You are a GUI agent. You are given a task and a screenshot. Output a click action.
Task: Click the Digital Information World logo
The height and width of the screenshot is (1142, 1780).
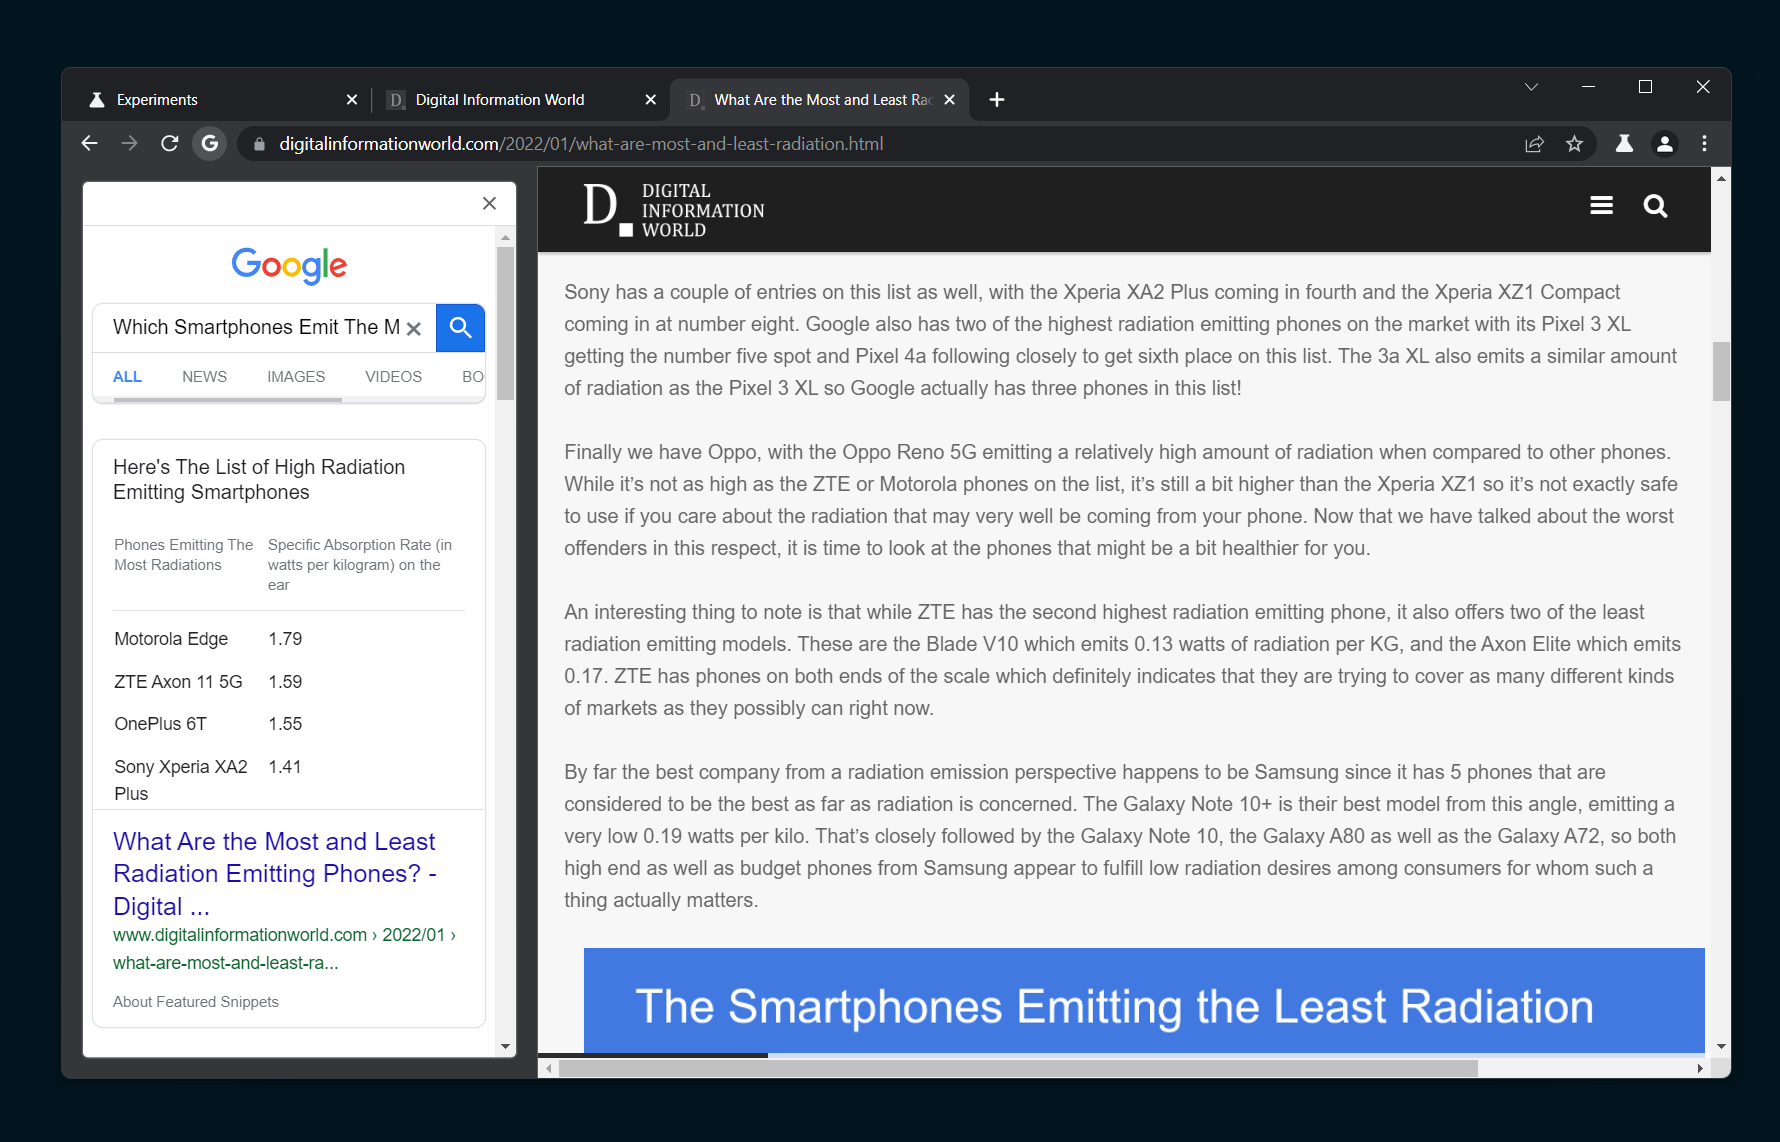tap(673, 210)
